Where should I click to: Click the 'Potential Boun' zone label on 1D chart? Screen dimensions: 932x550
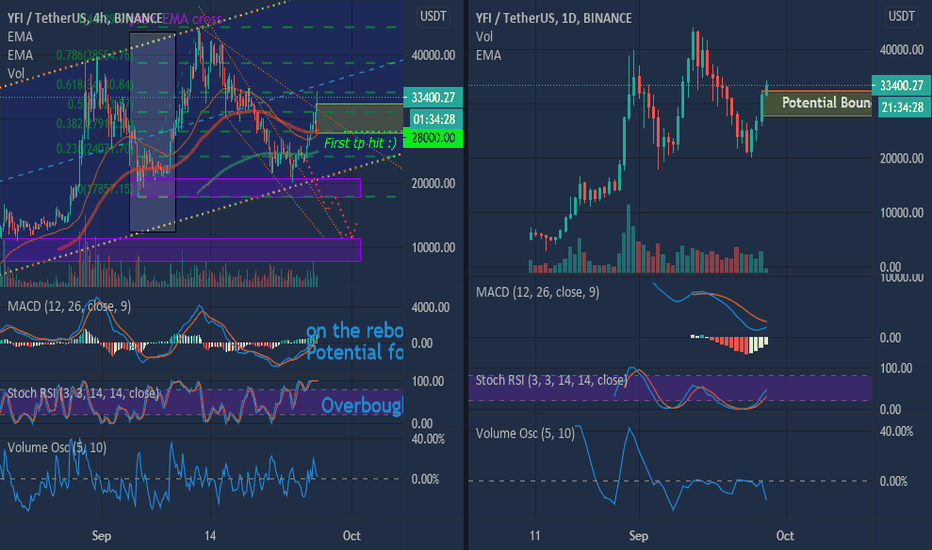[826, 103]
